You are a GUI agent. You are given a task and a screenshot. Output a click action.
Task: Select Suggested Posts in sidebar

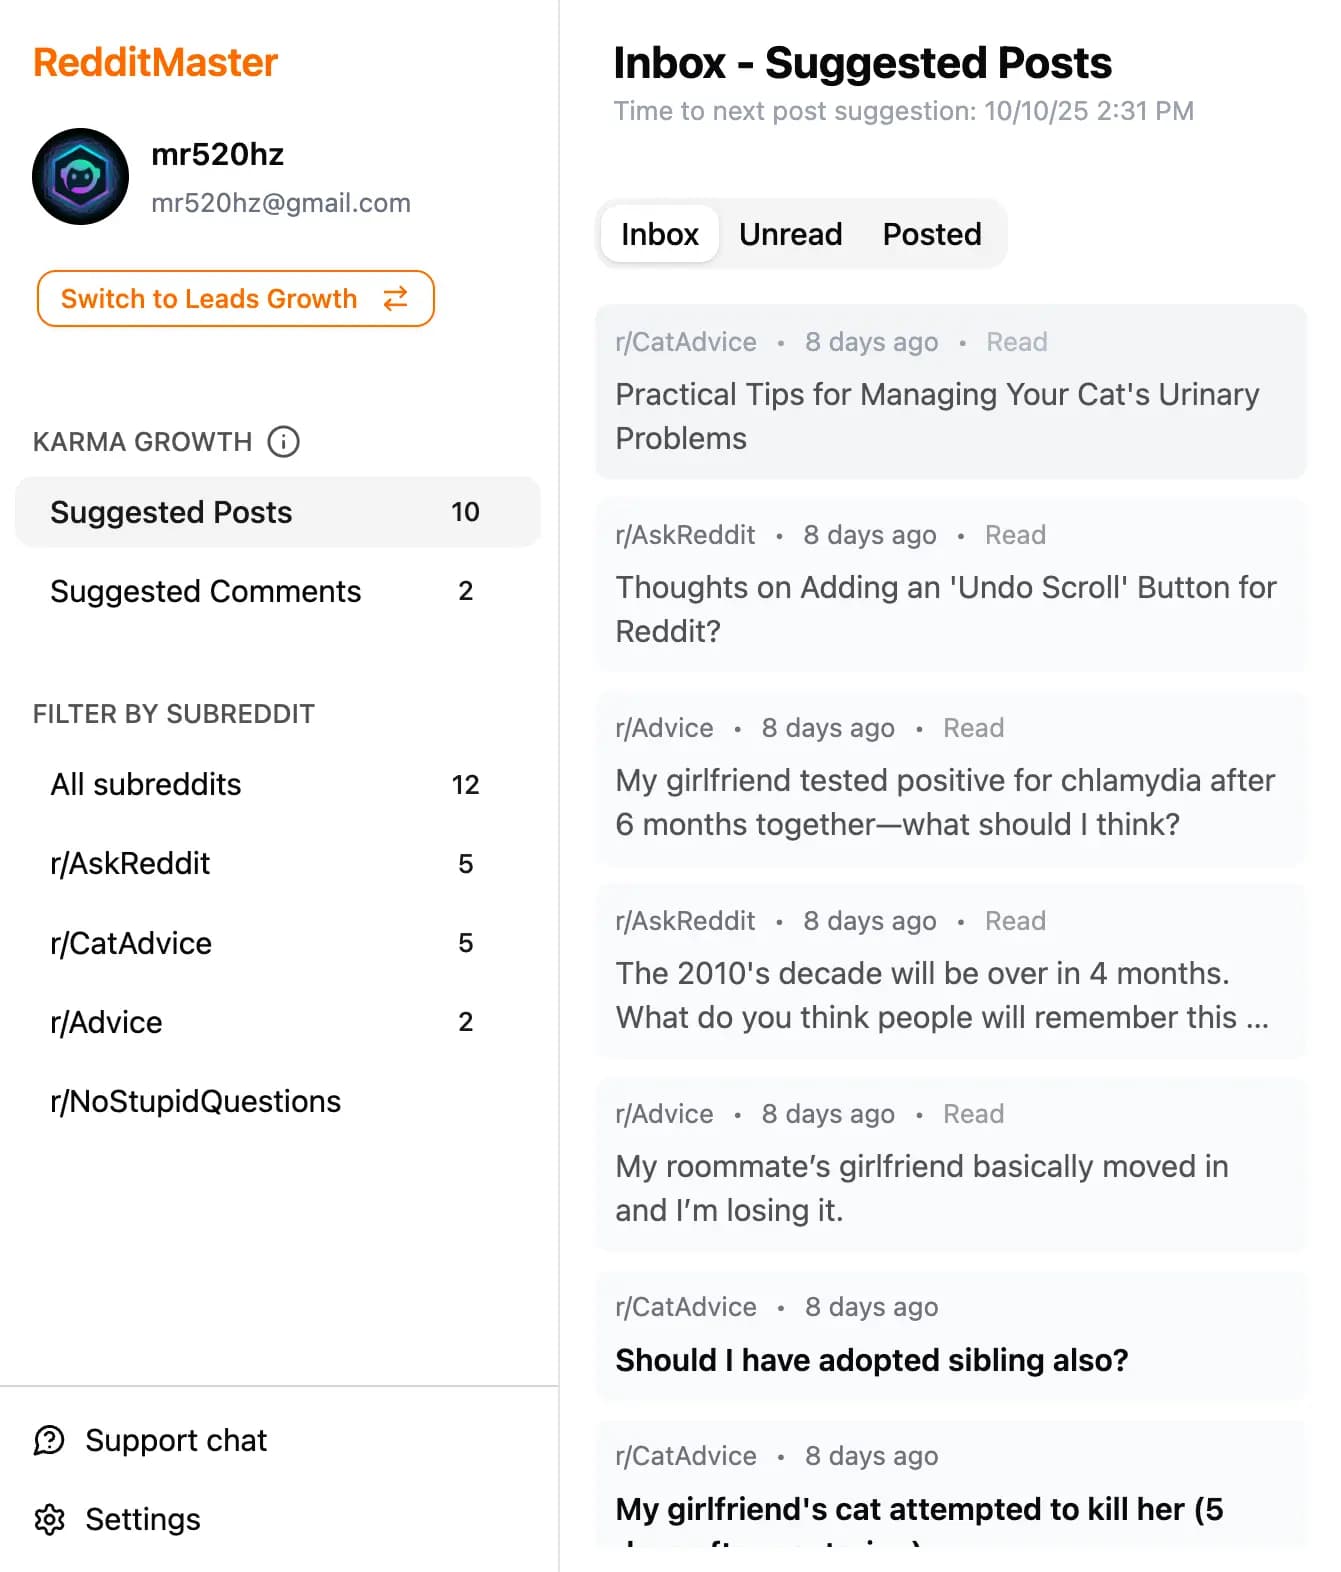coord(172,512)
